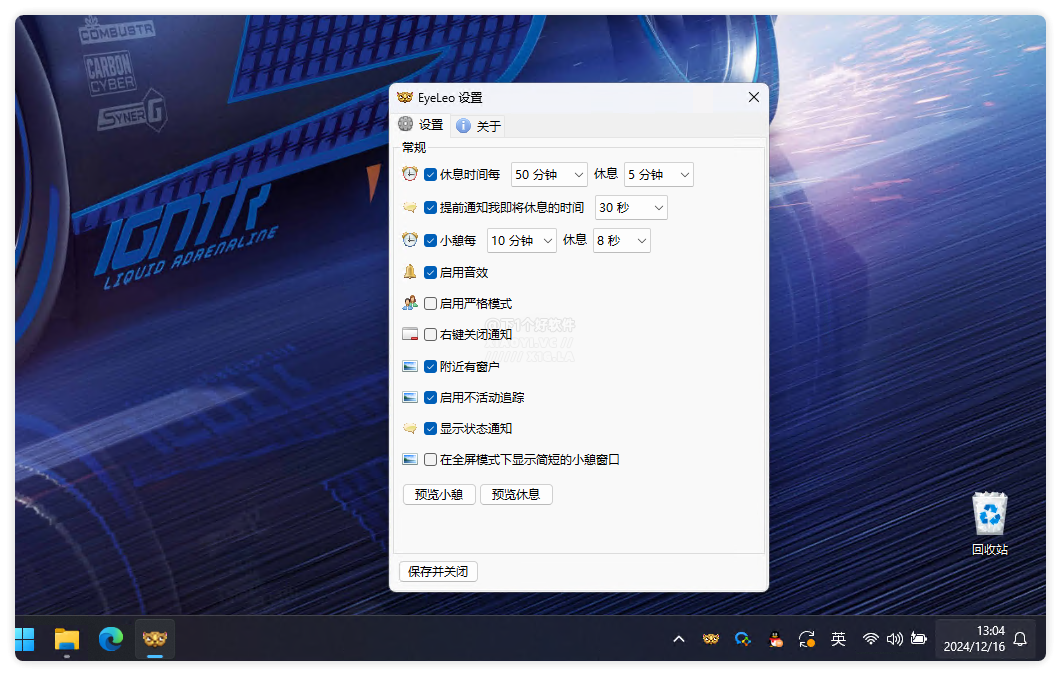Toggle 右键关闭通知 checkbox
Screen dimensions: 1061x676
[430, 335]
